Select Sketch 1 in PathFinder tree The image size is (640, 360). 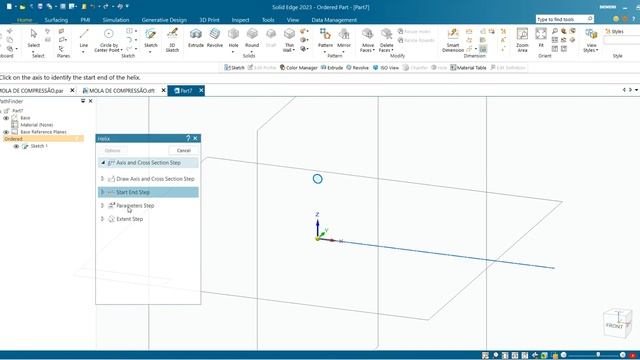coord(39,146)
